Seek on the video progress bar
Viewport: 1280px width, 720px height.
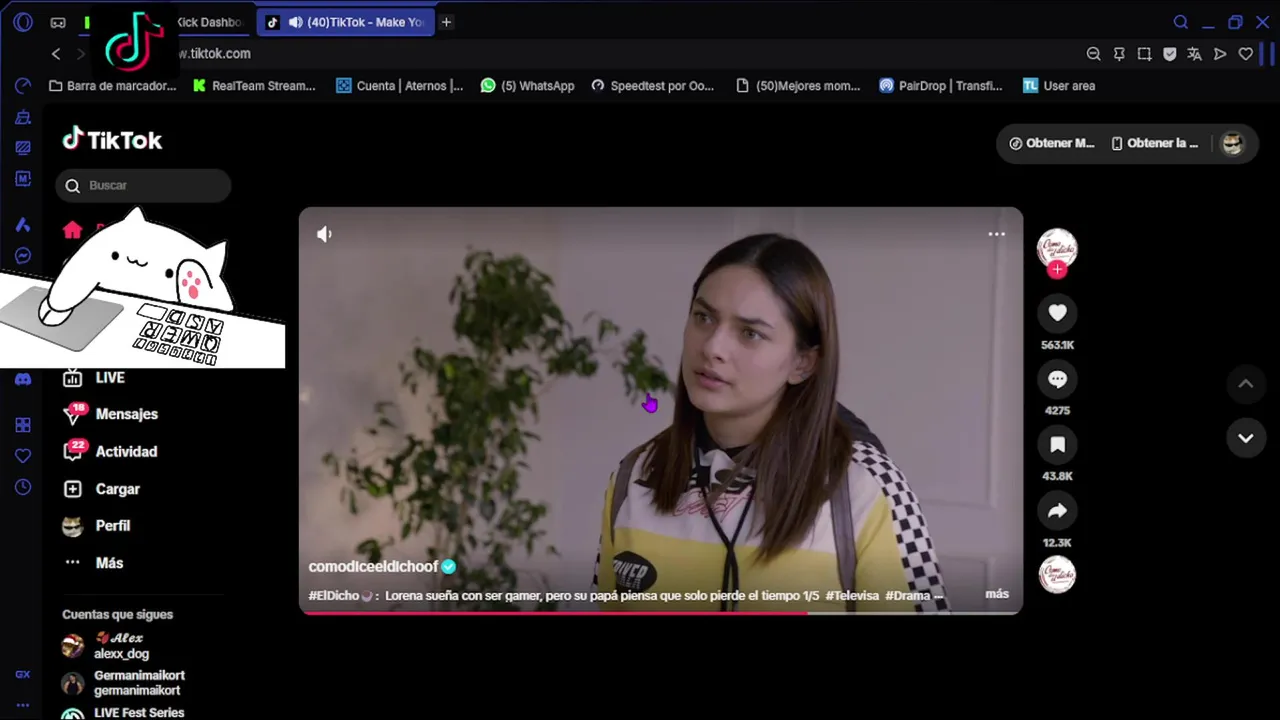[661, 612]
